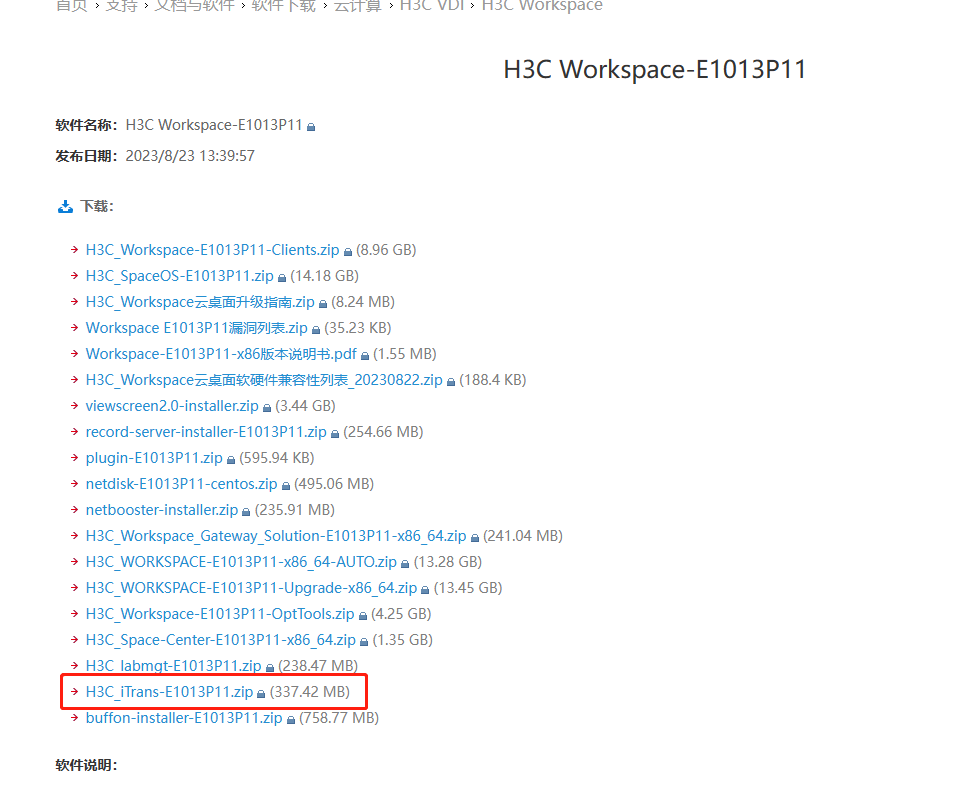The height and width of the screenshot is (788, 956).
Task: Click lock icon after viewscreen2.0-installer.zip
Action: (266, 408)
